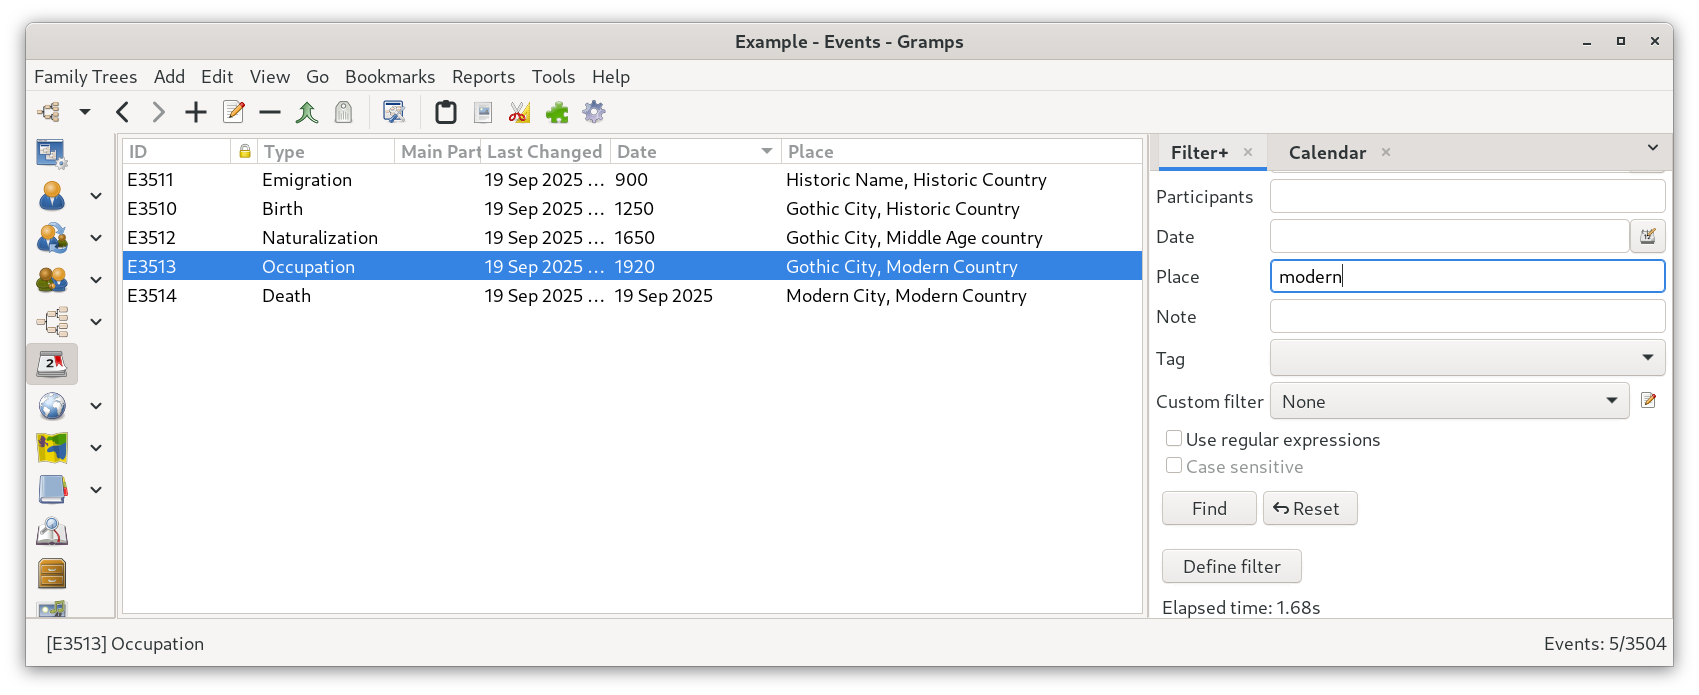Viewport: 1699px width, 695px height.
Task: Open the gramplet bar options chevron
Action: click(x=1653, y=148)
